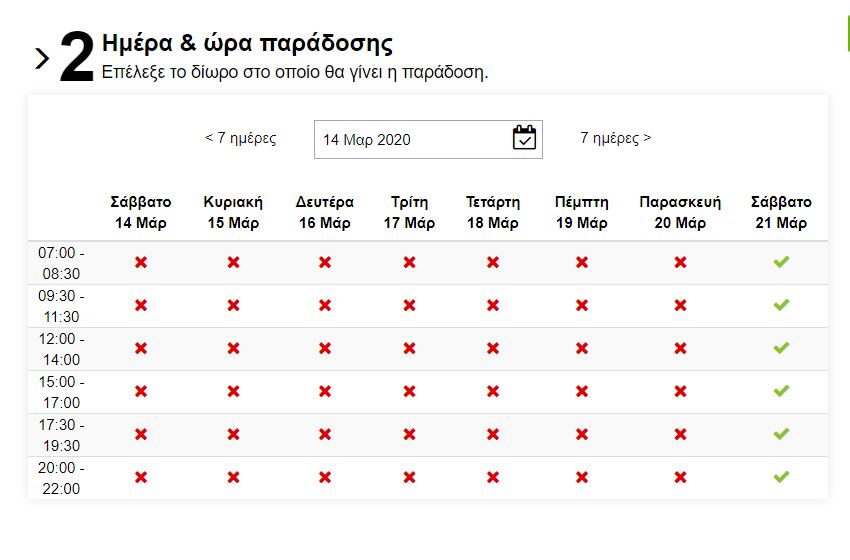This screenshot has height=560, width=850.
Task: Click red X for Thursday 19 Mar 15:00 slot
Action: (582, 391)
